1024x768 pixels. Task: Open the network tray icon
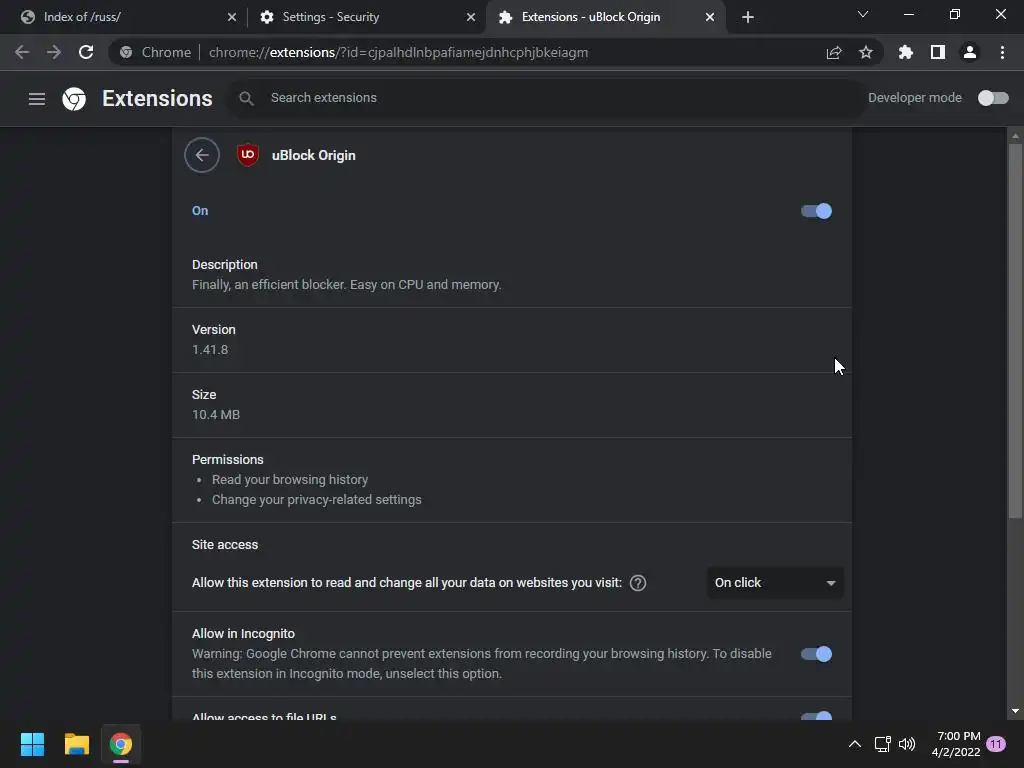pos(882,744)
